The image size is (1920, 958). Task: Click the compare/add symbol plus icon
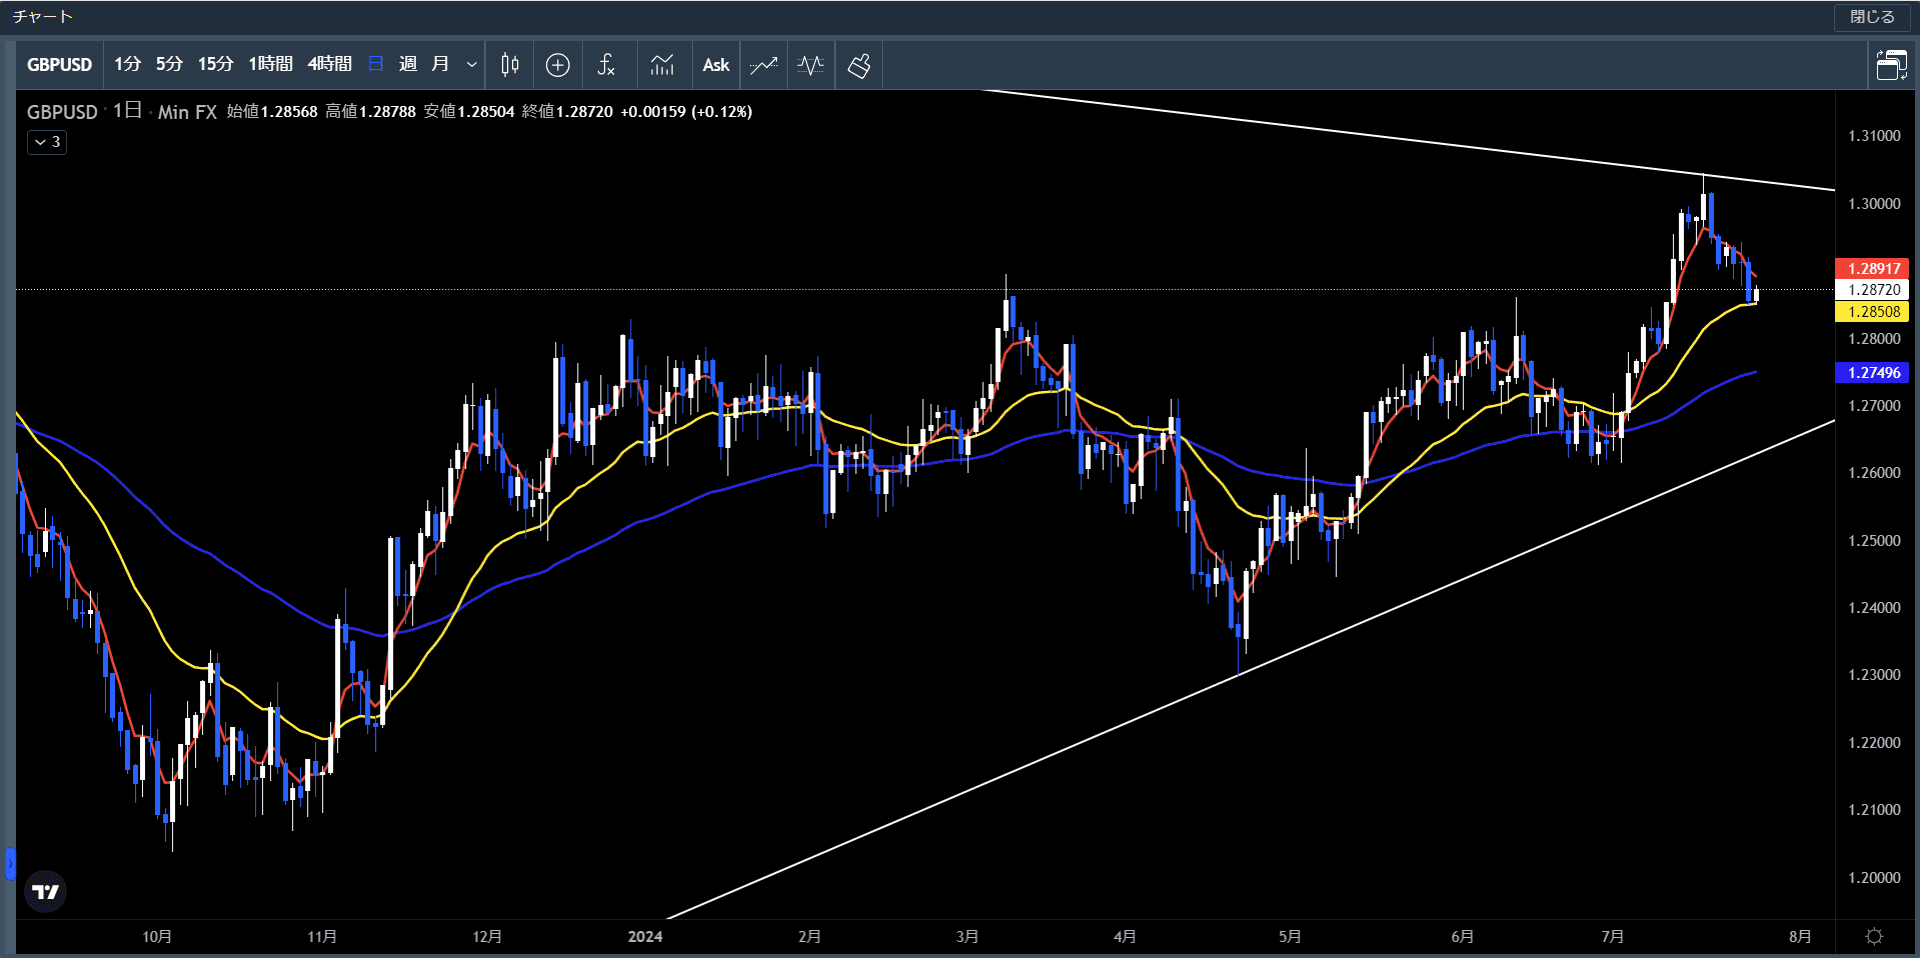[558, 65]
